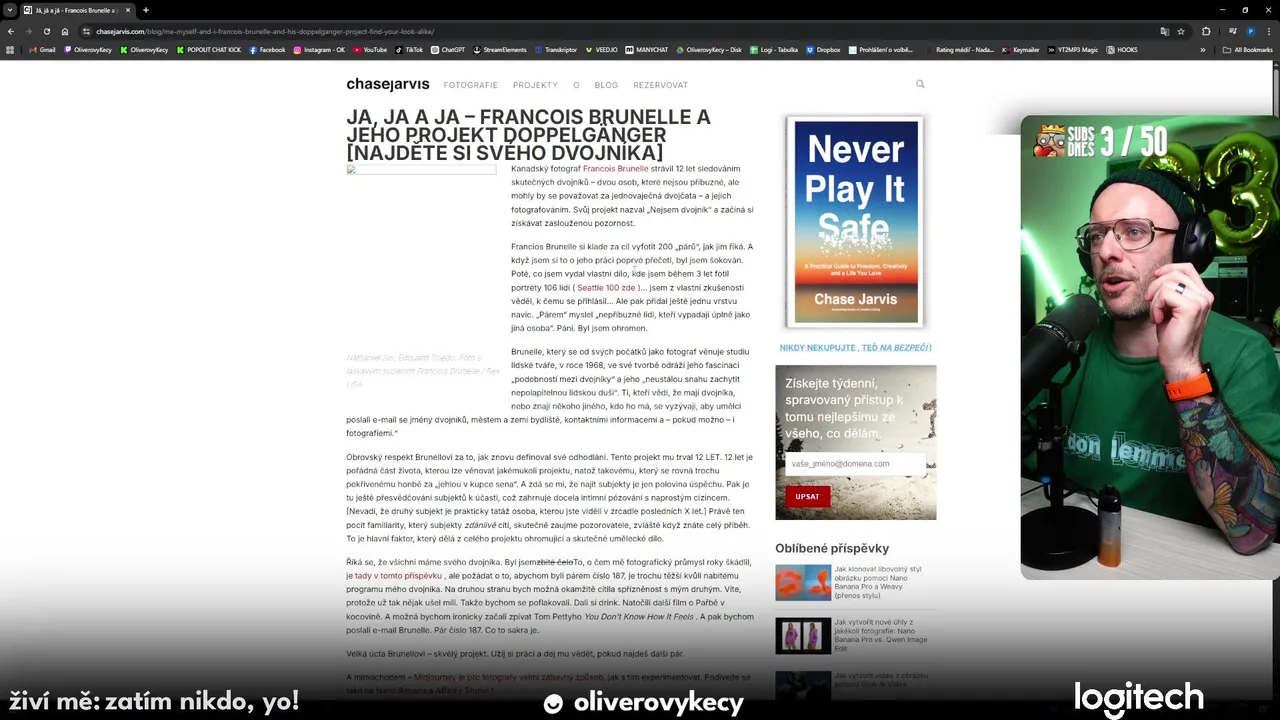This screenshot has width=1280, height=720.
Task: Click the article headline 'JA, JA A JA'
Action: pos(528,135)
